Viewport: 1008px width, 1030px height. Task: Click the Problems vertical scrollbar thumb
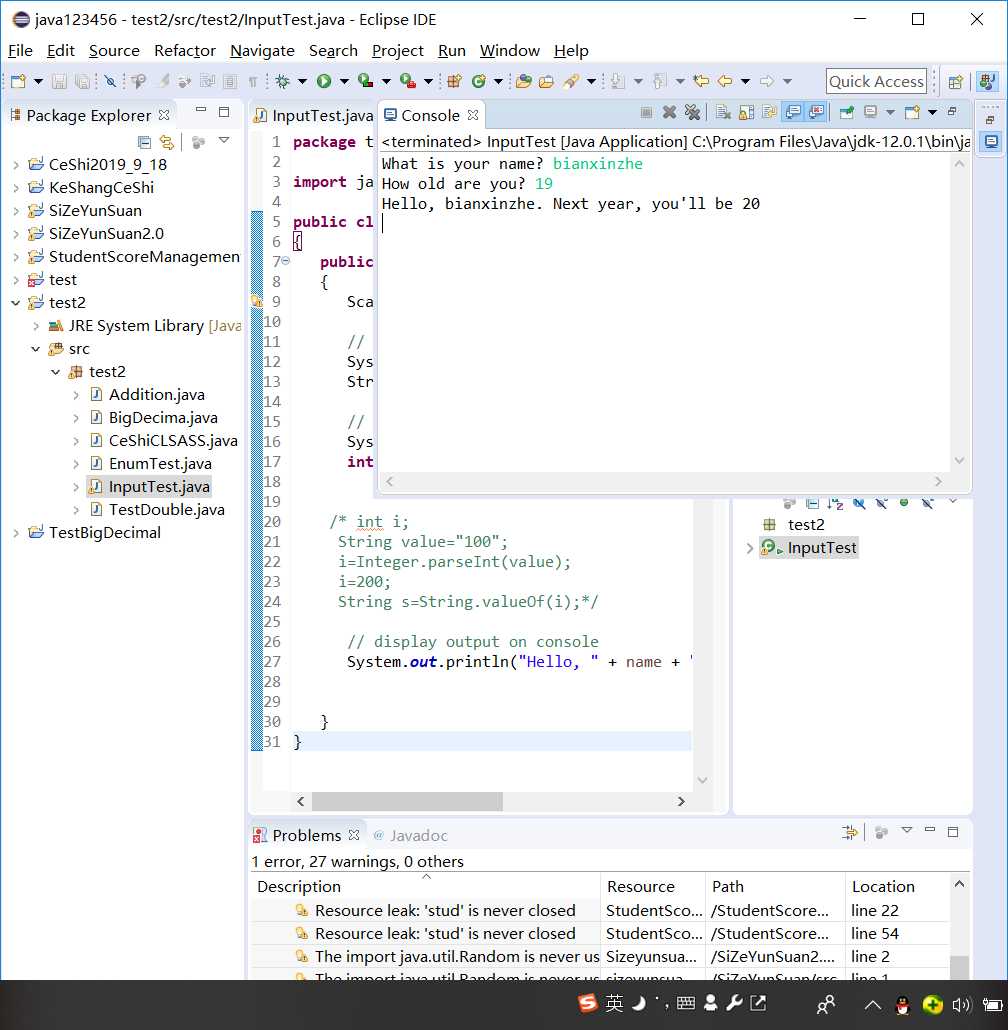959,968
